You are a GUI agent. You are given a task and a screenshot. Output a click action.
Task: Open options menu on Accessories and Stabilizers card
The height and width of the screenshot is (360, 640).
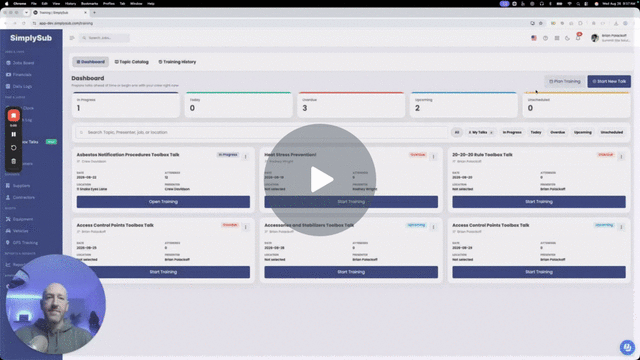coord(433,227)
